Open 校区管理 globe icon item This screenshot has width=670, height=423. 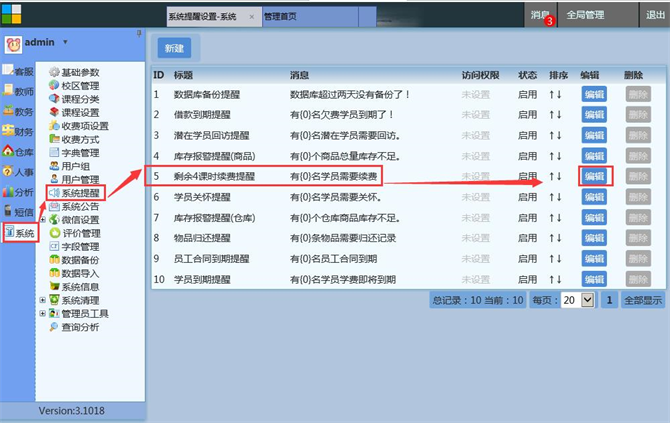click(x=74, y=85)
